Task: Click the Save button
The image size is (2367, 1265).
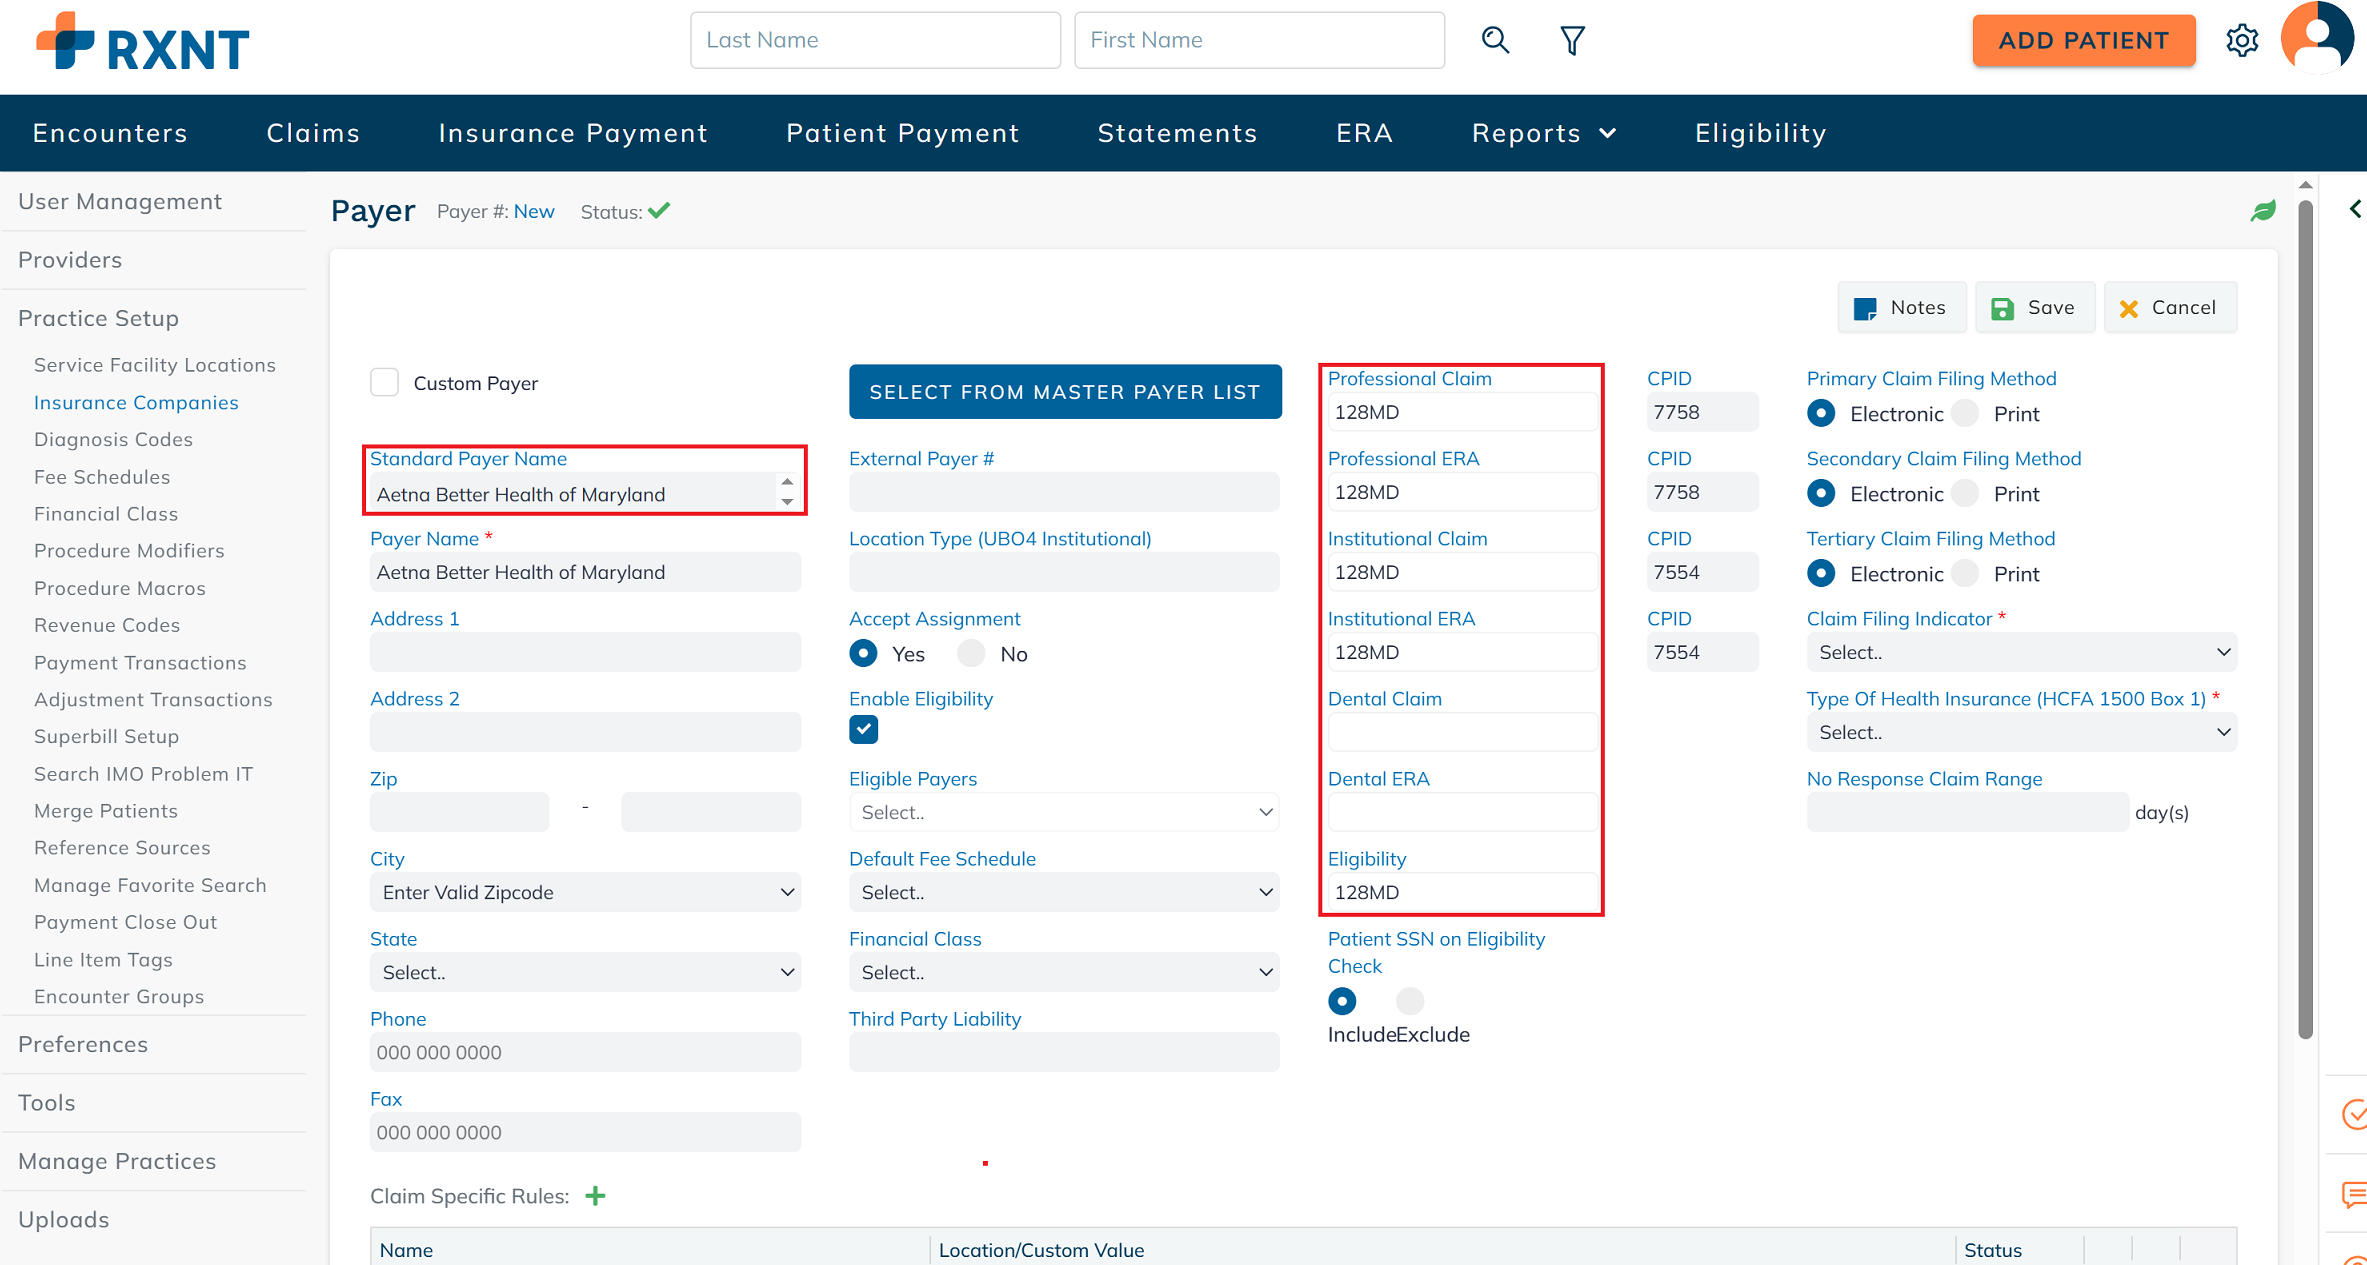Action: point(2034,308)
